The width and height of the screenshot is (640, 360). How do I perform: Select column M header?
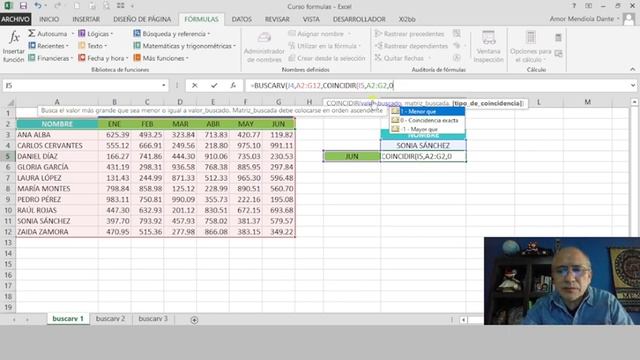point(587,102)
